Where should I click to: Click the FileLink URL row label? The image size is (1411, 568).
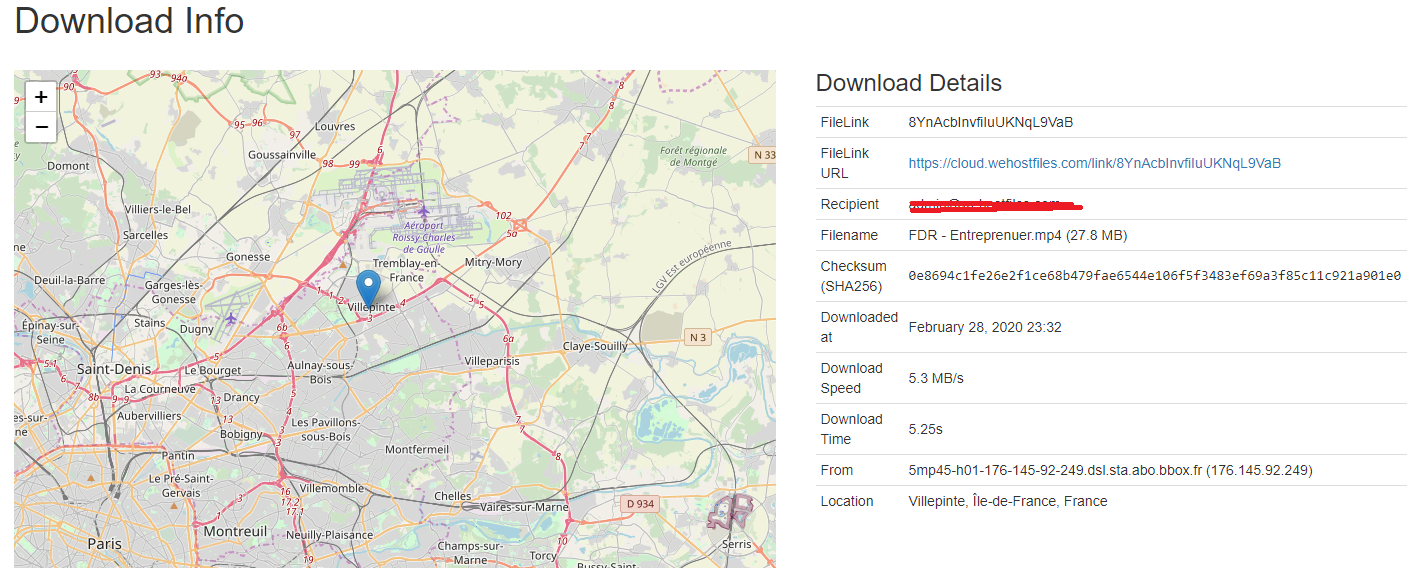[845, 163]
